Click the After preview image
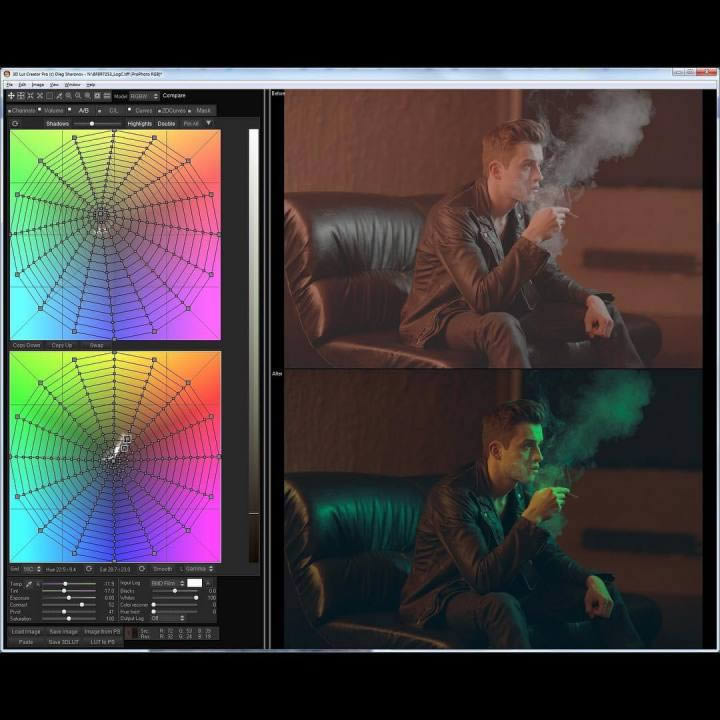720x720 pixels. point(493,510)
